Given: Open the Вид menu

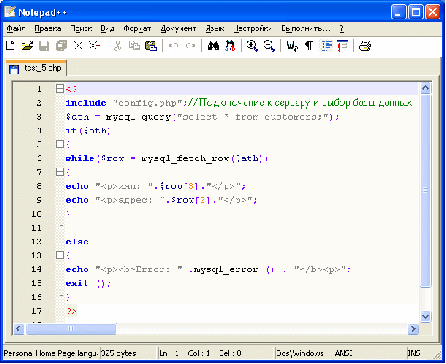Looking at the screenshot, I should click(107, 29).
